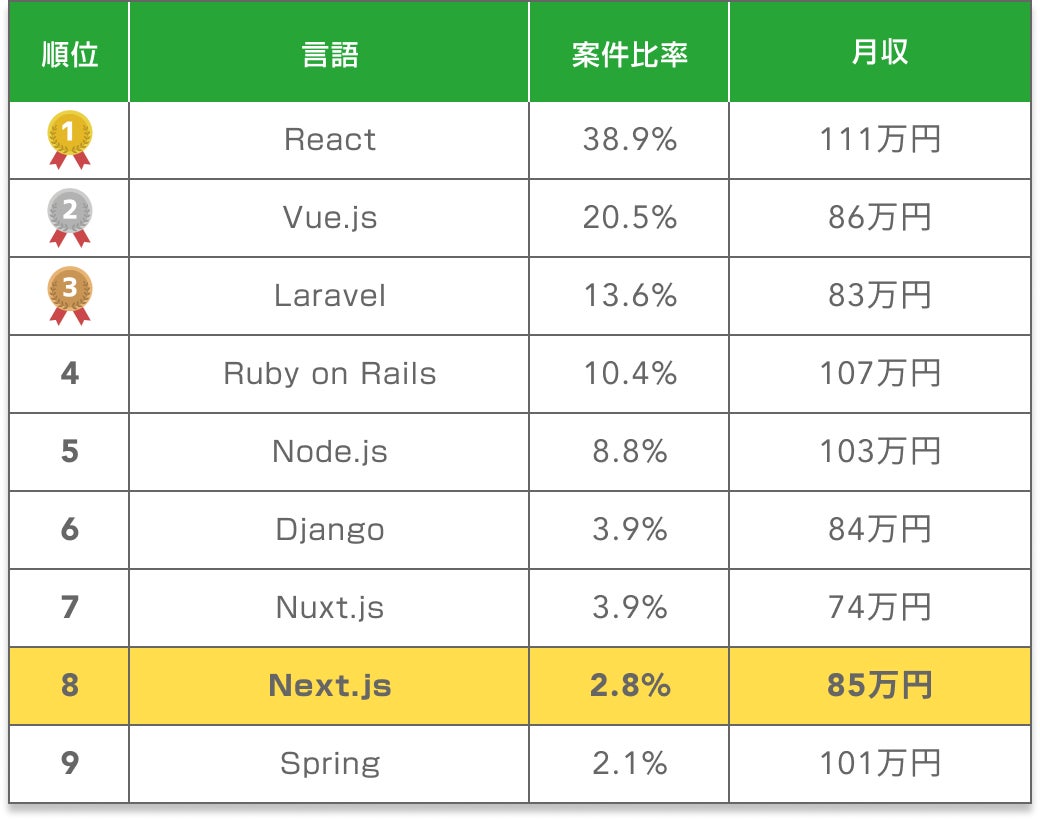Click the Ruby on Rails cell
Screen dimensions: 1040x820
click(330, 374)
